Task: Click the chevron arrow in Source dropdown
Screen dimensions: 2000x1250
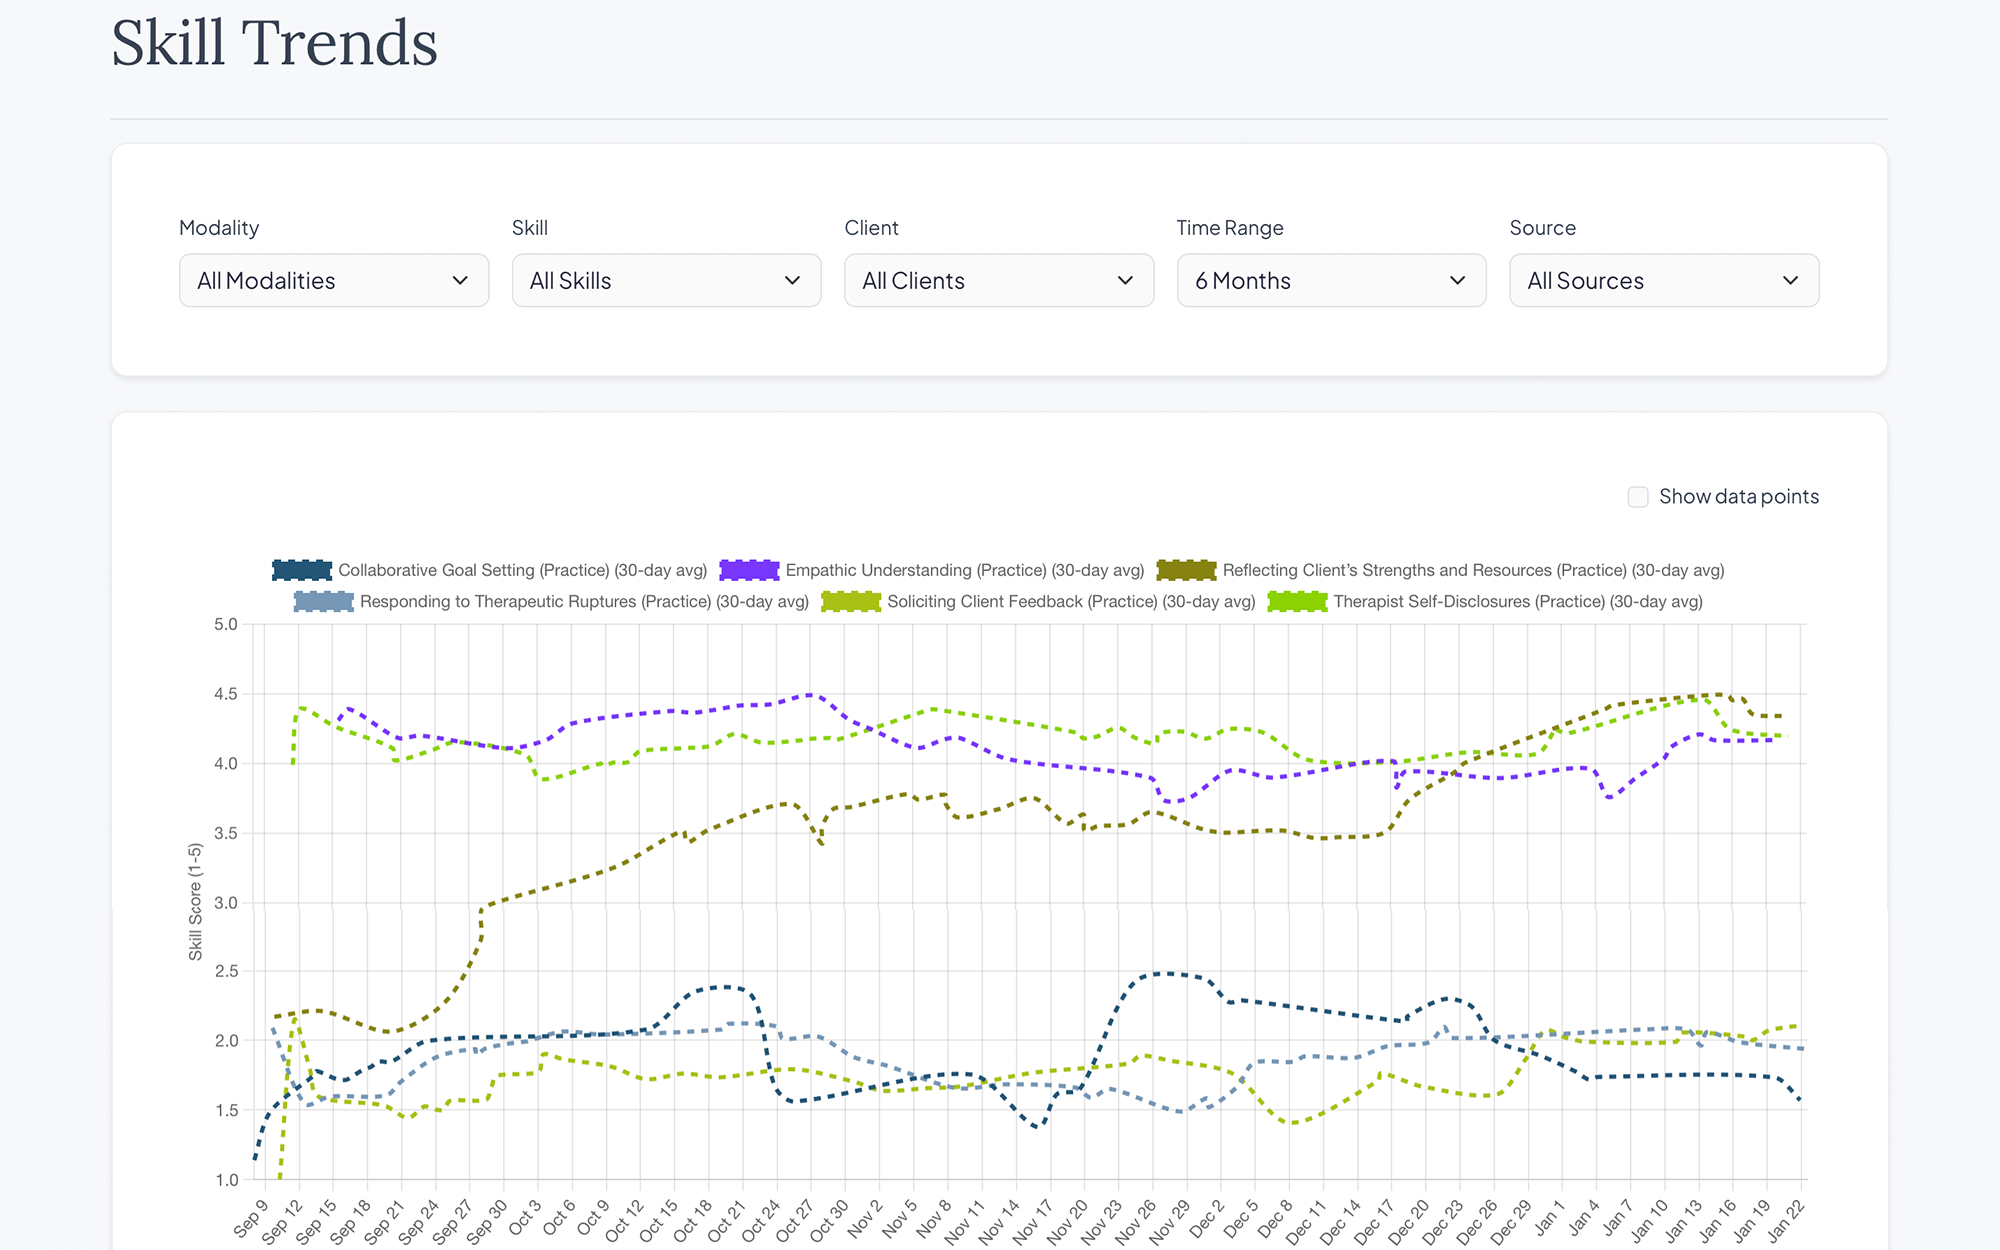Action: click(x=1790, y=281)
